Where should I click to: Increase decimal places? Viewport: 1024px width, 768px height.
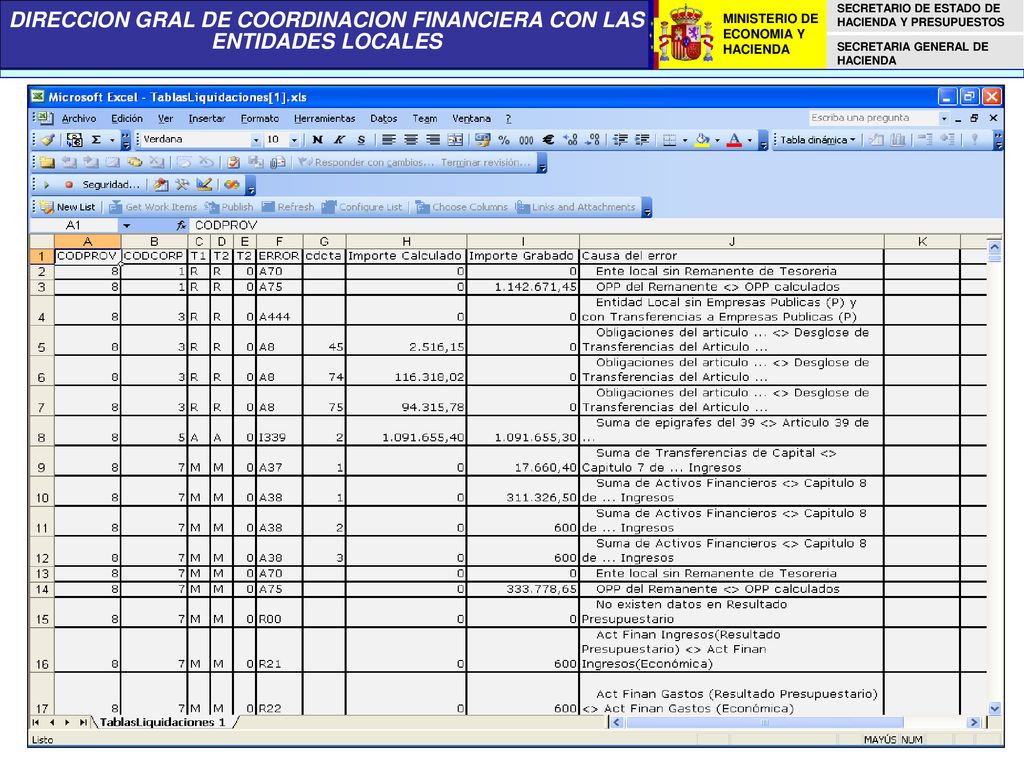coord(571,140)
